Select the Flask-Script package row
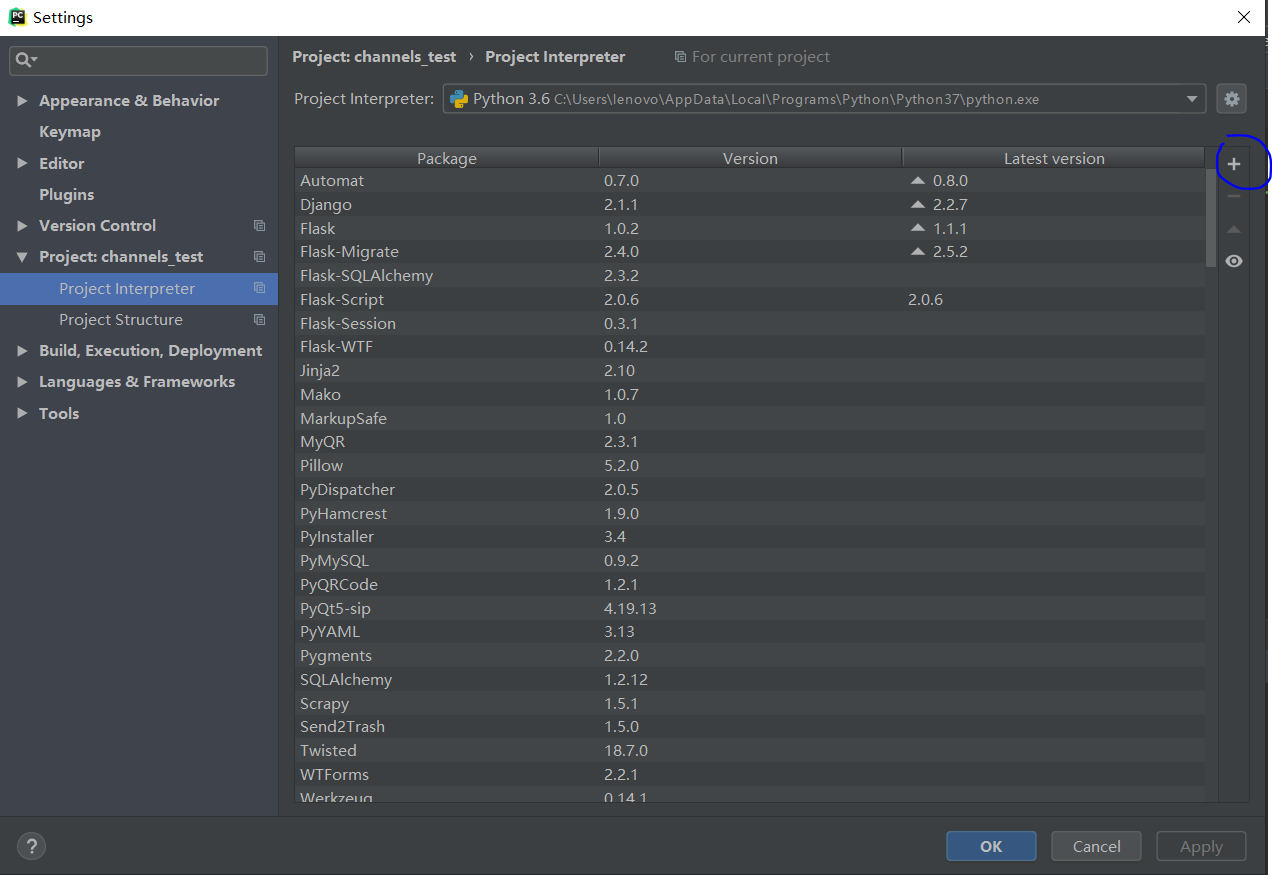Viewport: 1272px width, 875px height. point(750,300)
